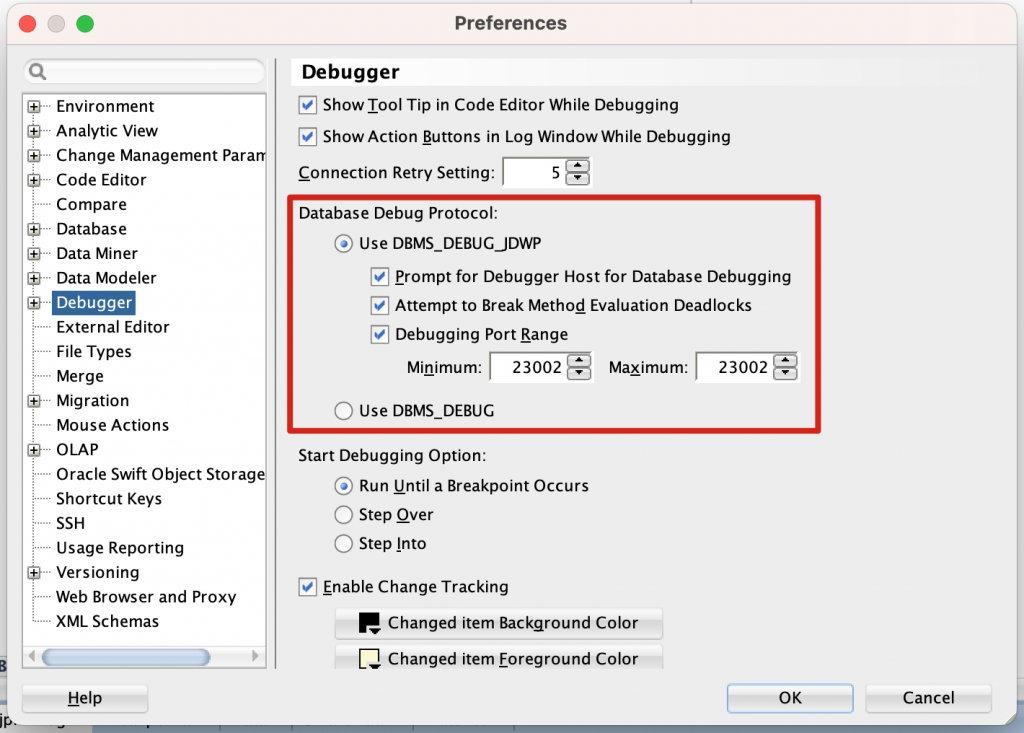The width and height of the screenshot is (1024, 733).
Task: Expand the Environment tree node
Action: click(x=34, y=106)
